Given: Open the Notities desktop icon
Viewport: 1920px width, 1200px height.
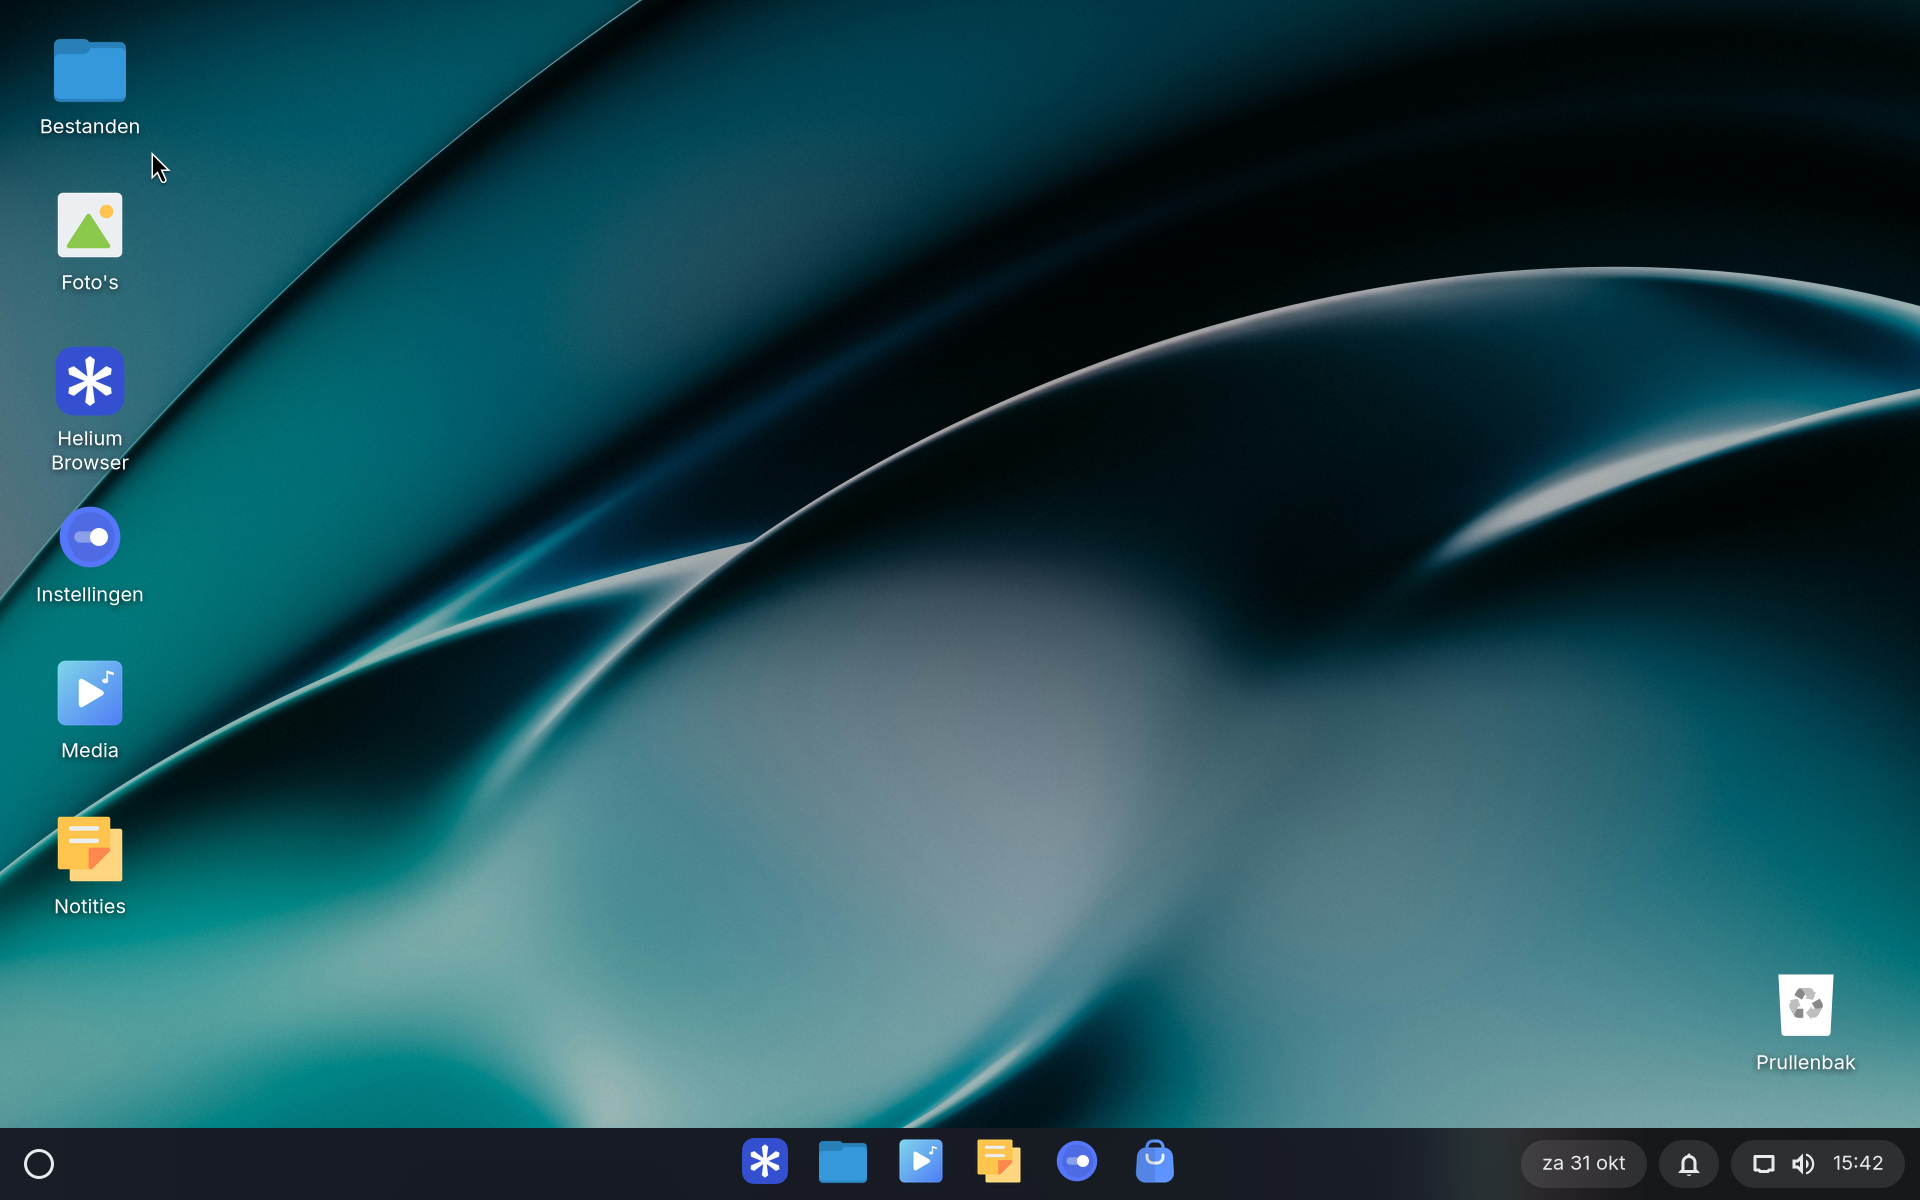Looking at the screenshot, I should pos(90,849).
